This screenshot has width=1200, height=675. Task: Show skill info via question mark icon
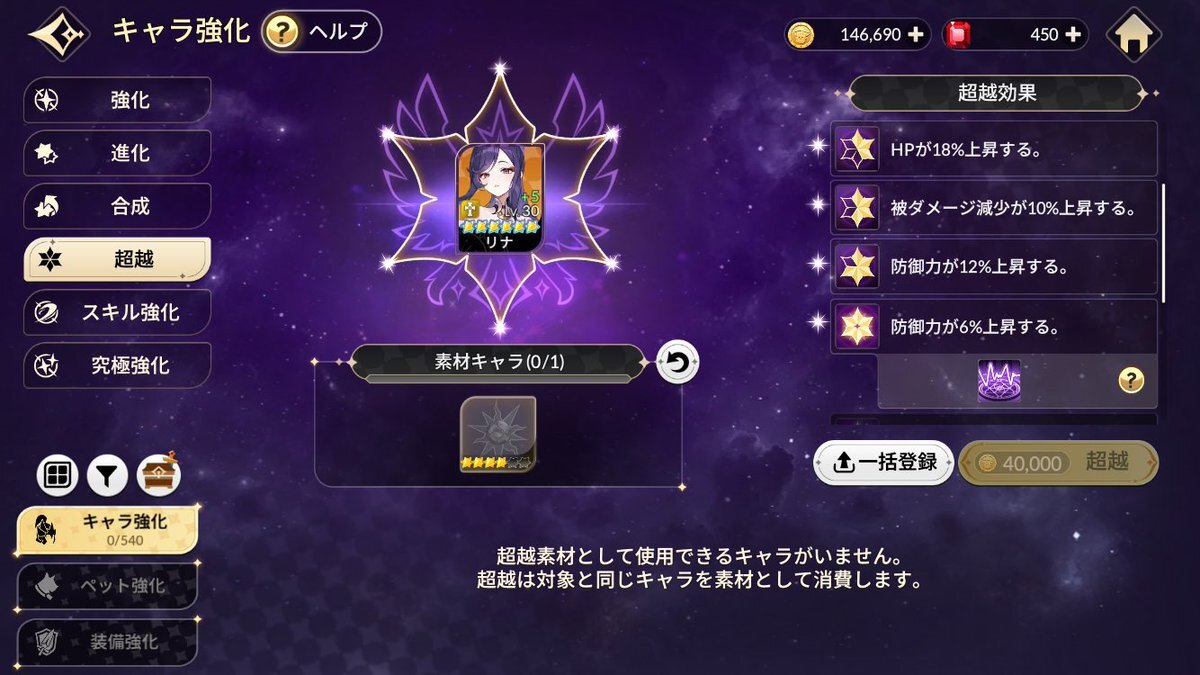(x=1130, y=380)
